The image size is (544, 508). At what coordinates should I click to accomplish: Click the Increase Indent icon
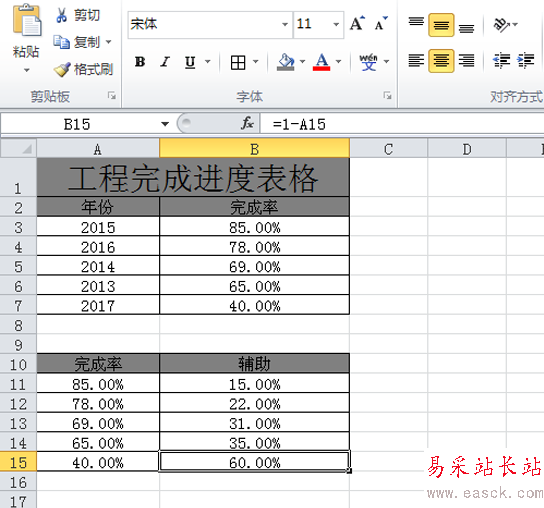526,61
